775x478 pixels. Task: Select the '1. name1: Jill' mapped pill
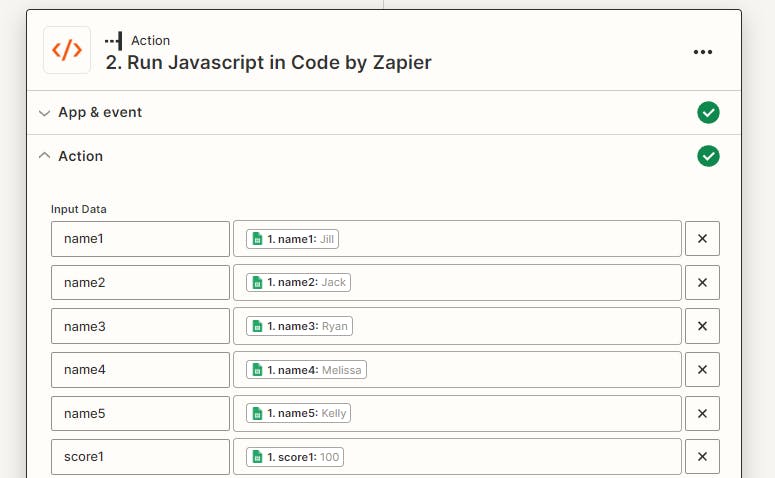tap(292, 239)
